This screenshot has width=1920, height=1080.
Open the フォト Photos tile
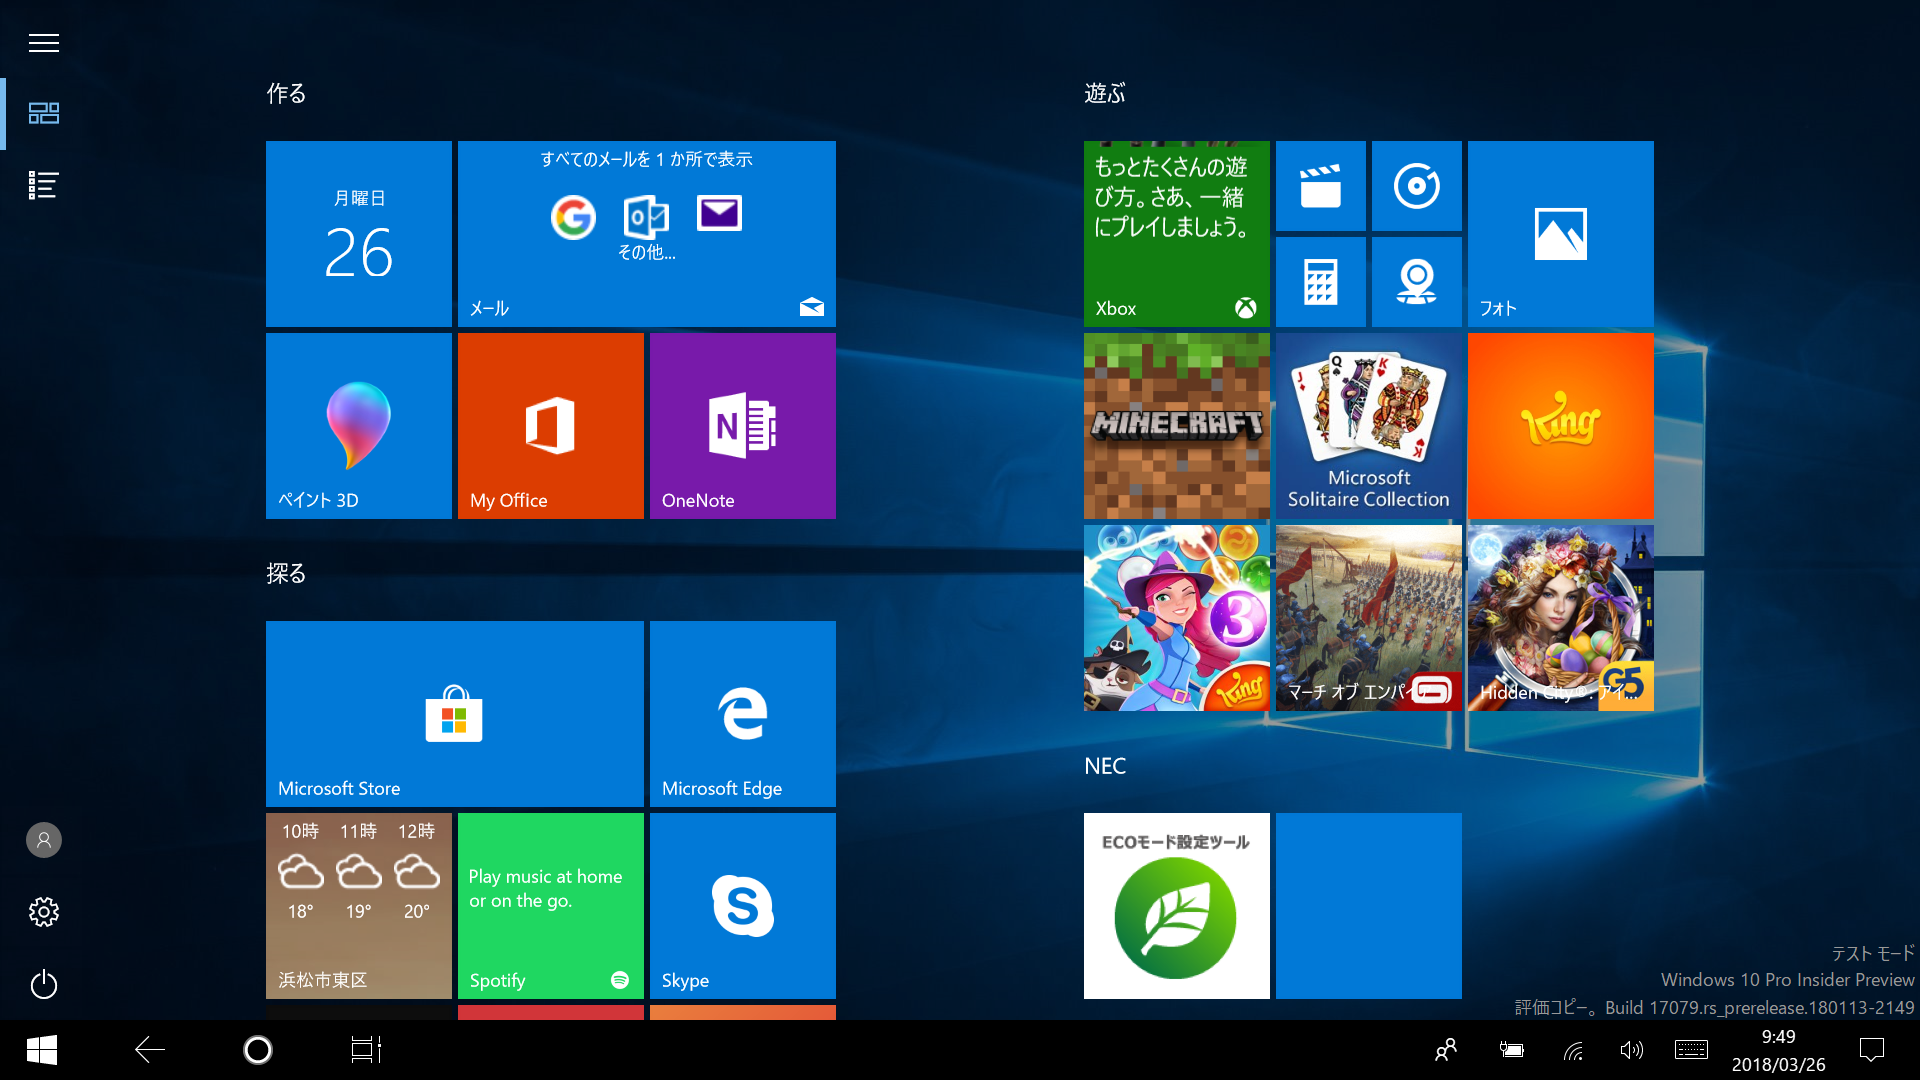(1561, 234)
